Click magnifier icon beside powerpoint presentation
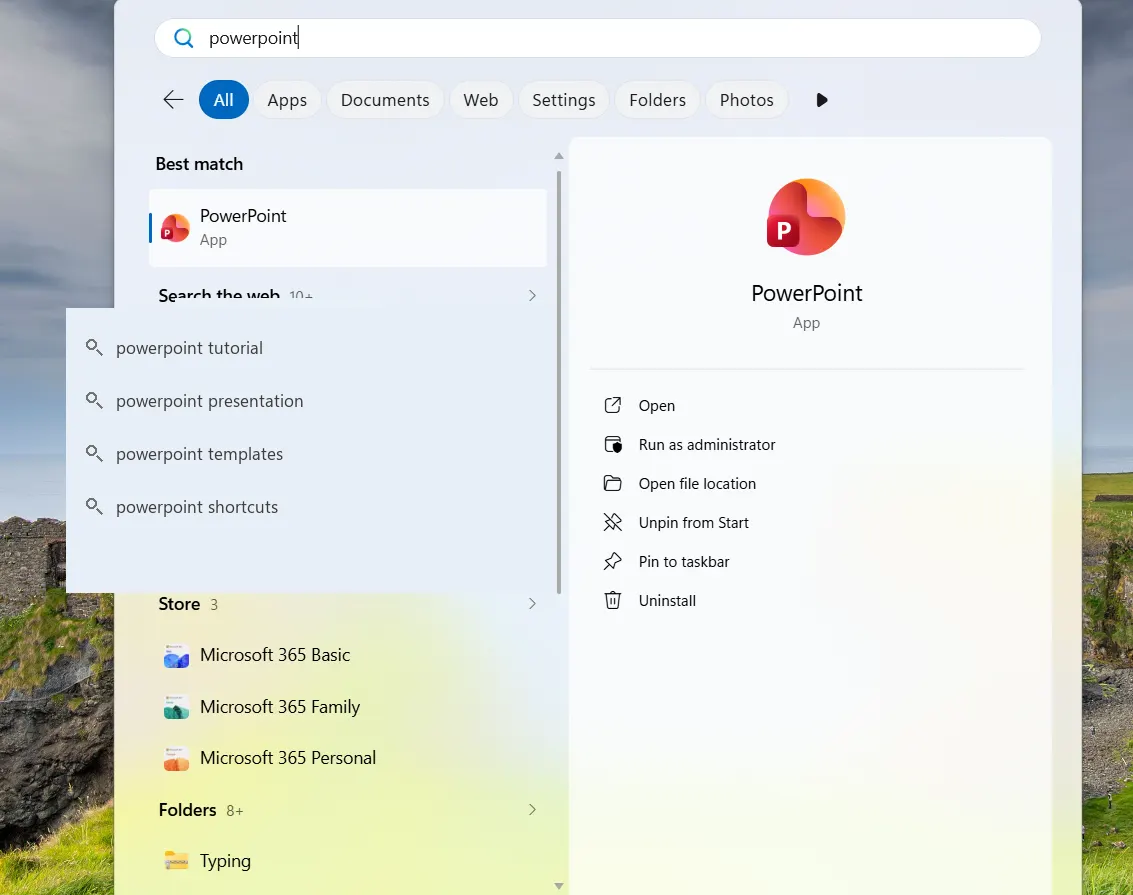 point(94,400)
